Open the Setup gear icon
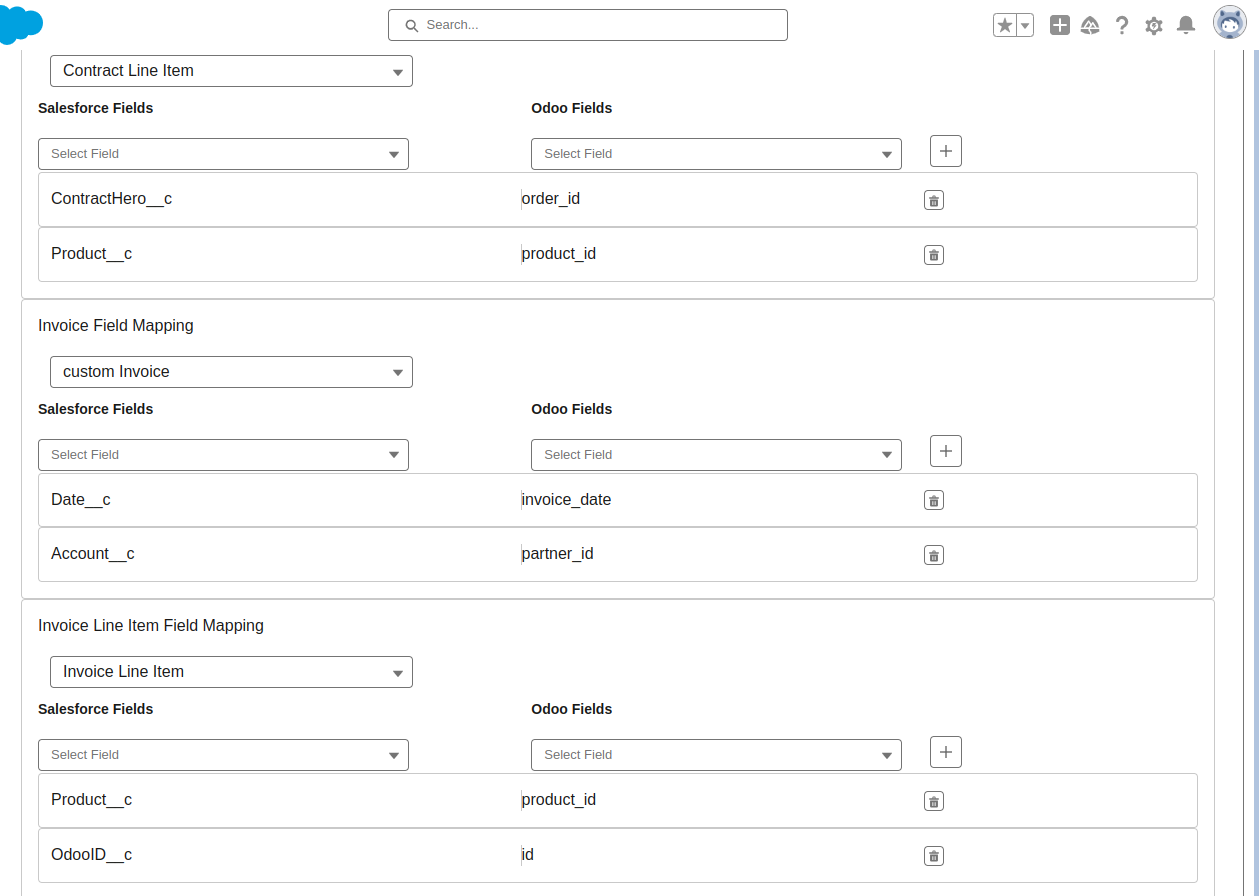 1153,25
